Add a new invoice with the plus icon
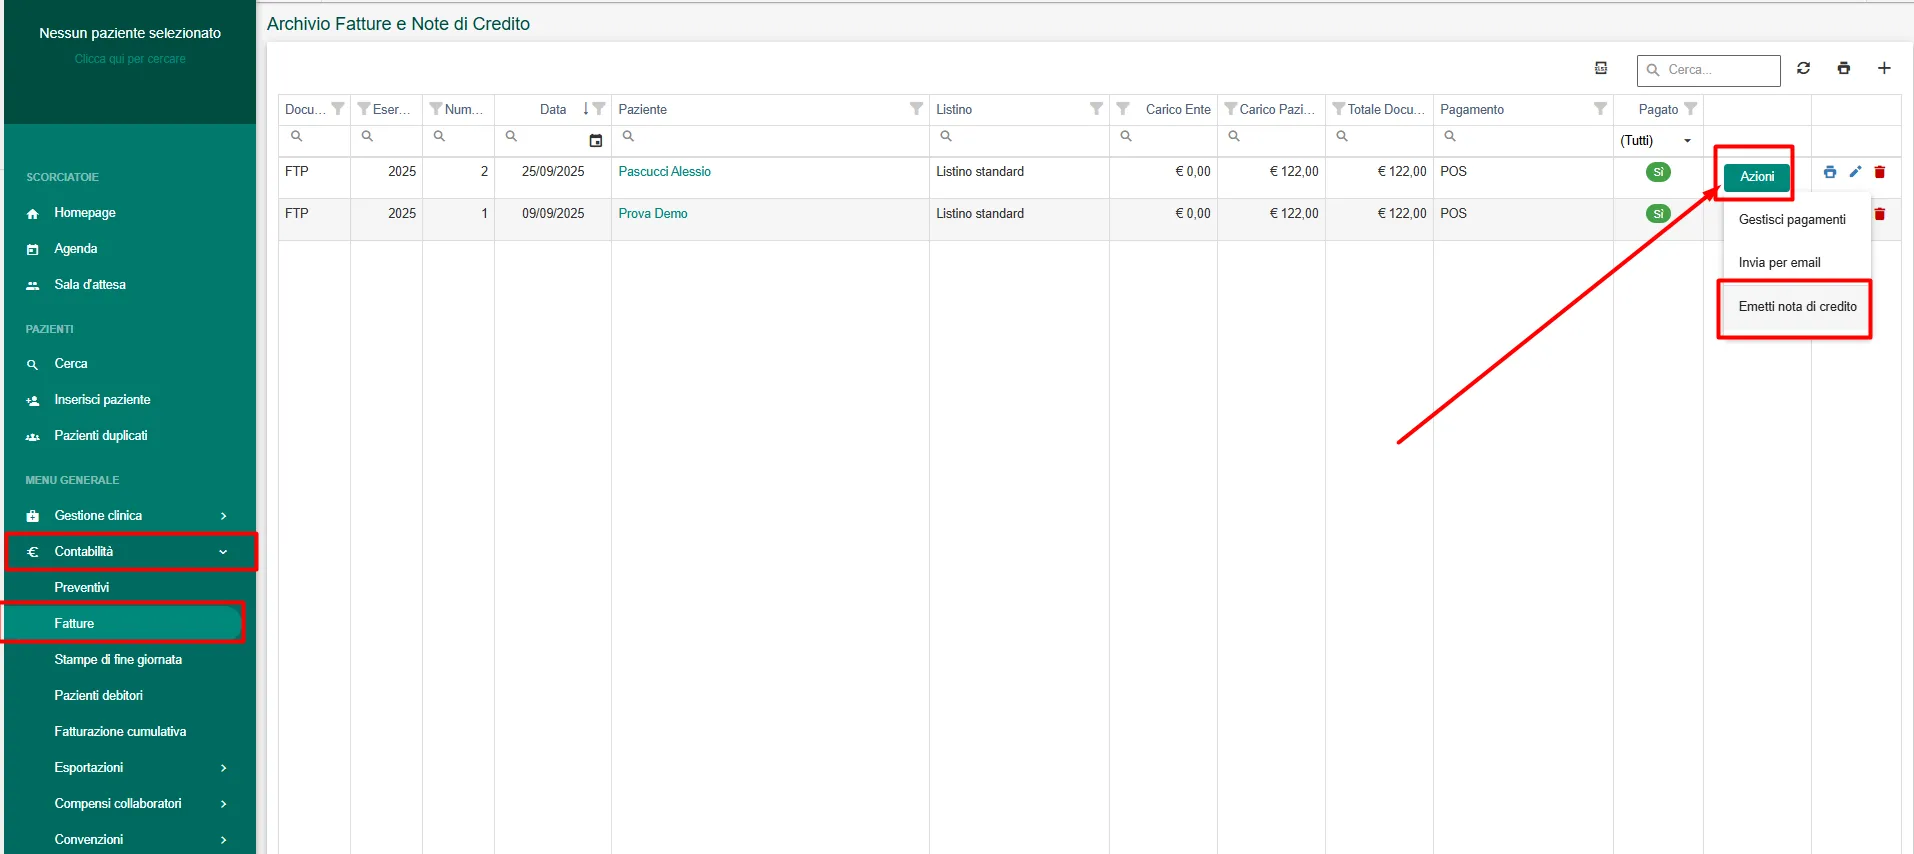 coord(1884,68)
